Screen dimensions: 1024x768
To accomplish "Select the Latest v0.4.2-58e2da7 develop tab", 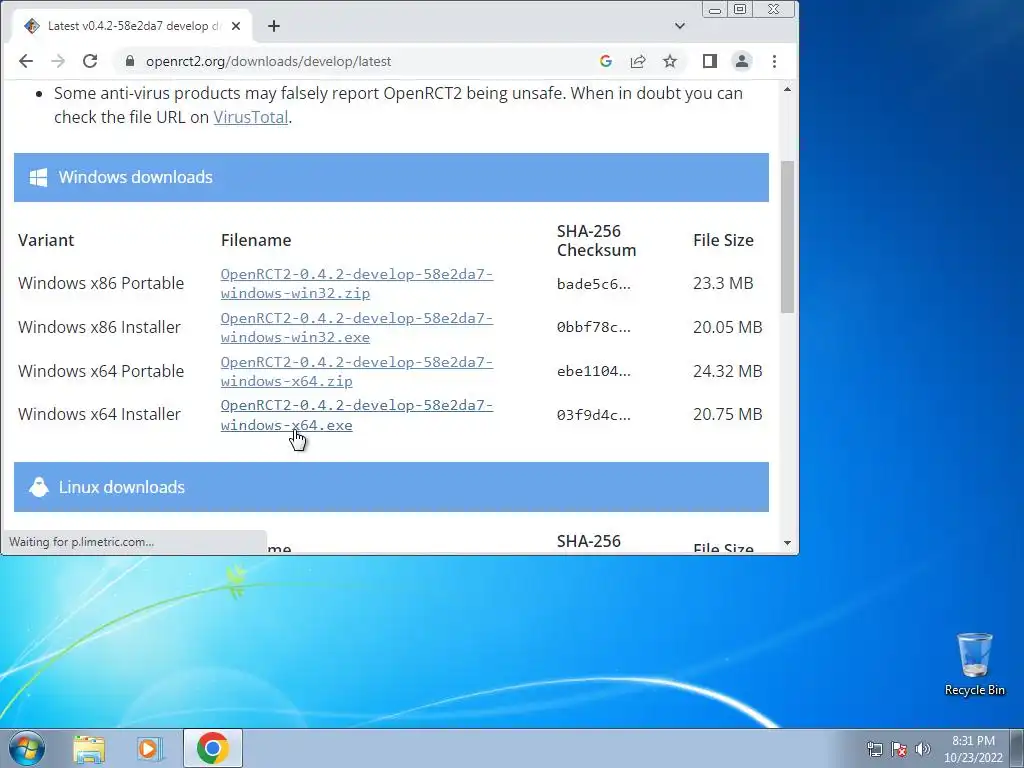I will (131, 26).
